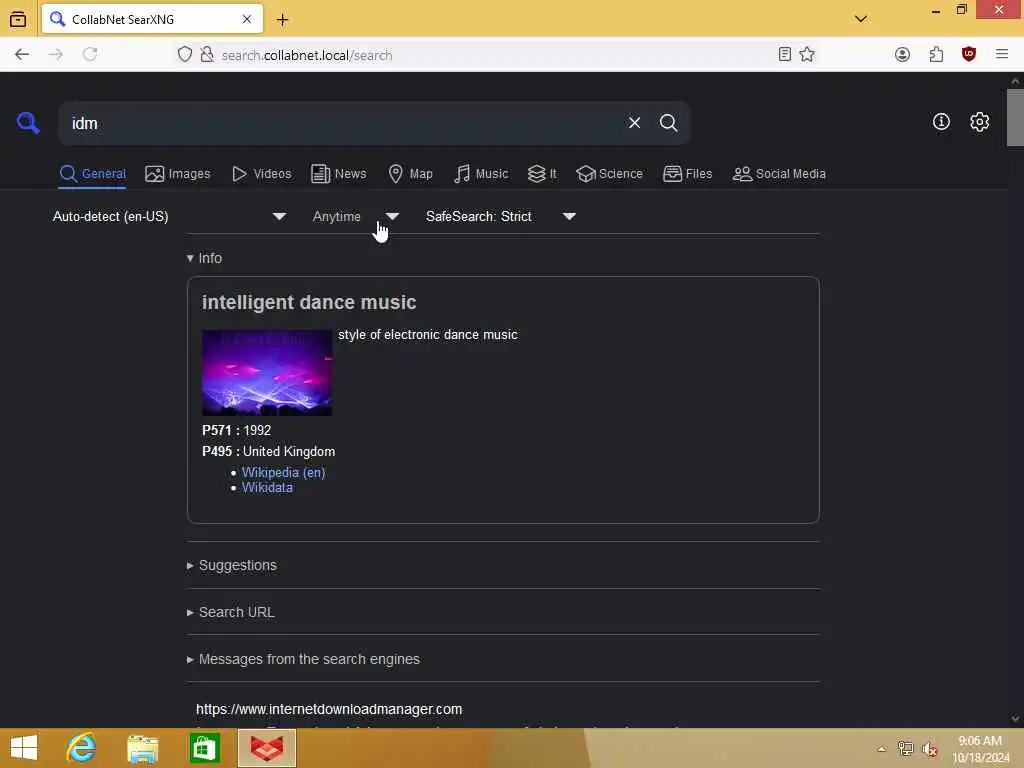Screen dimensions: 1024x768
Task: Expand the Suggestions section
Action: coord(232,565)
